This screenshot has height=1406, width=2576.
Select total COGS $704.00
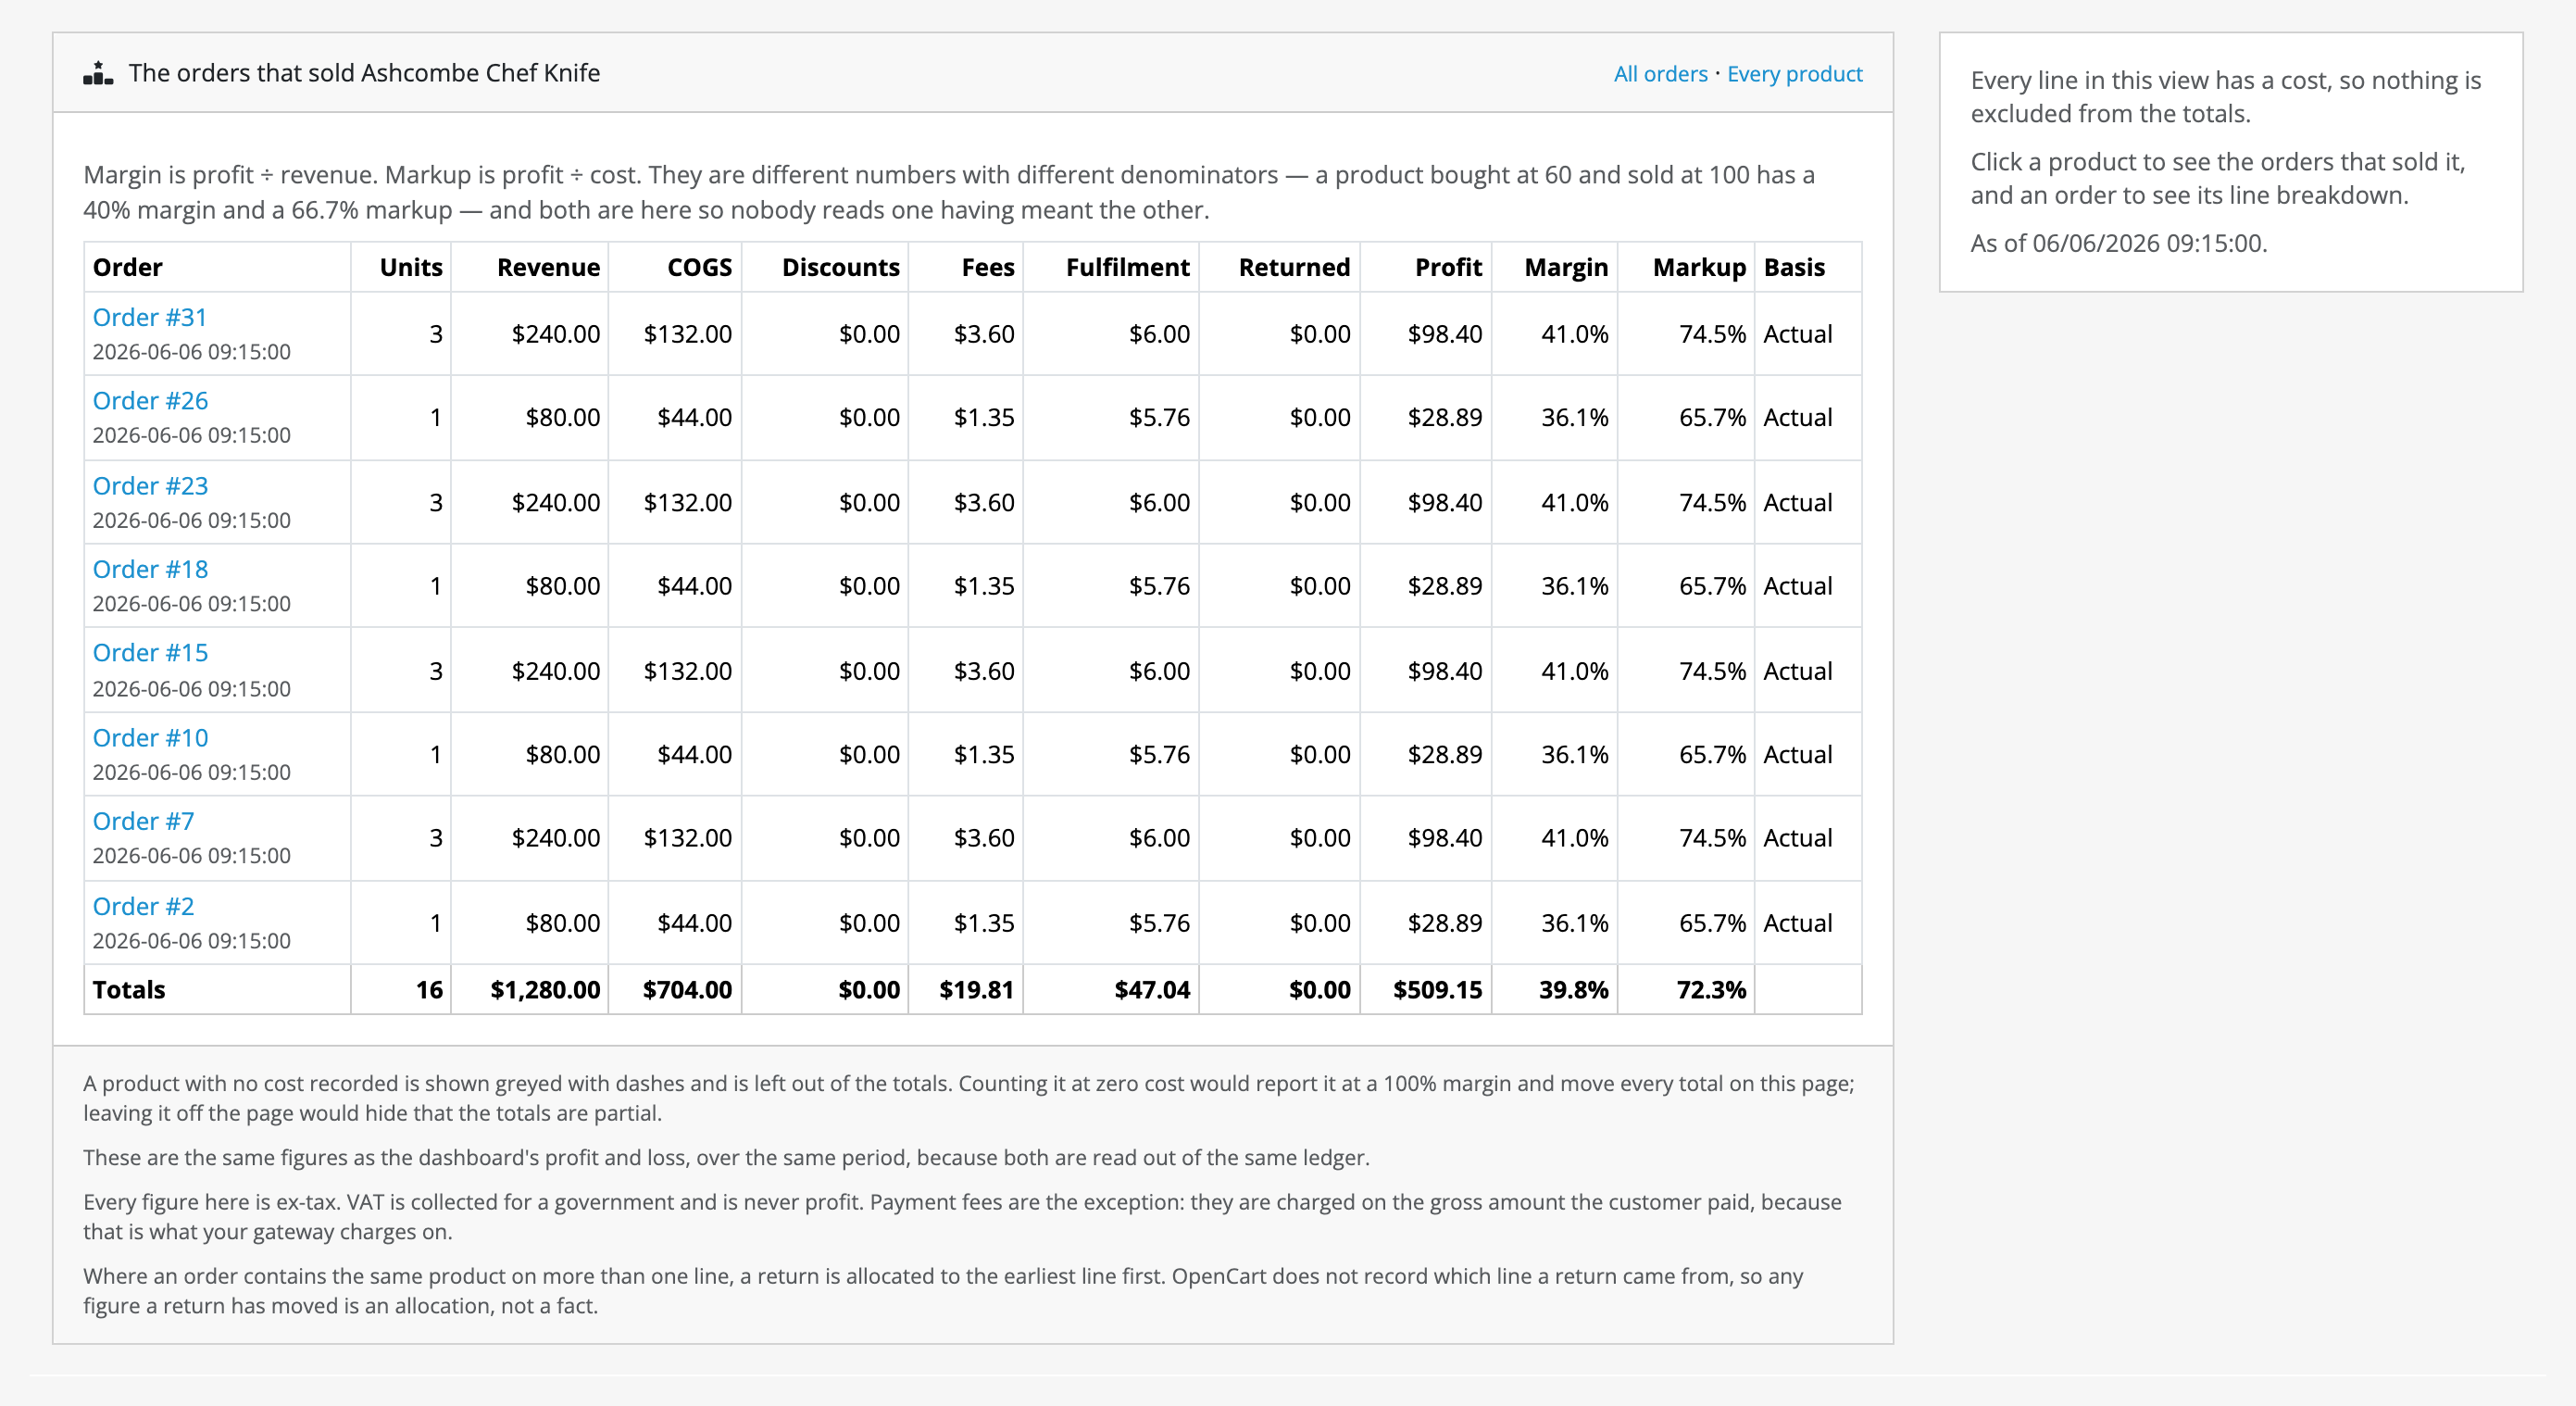pos(687,989)
